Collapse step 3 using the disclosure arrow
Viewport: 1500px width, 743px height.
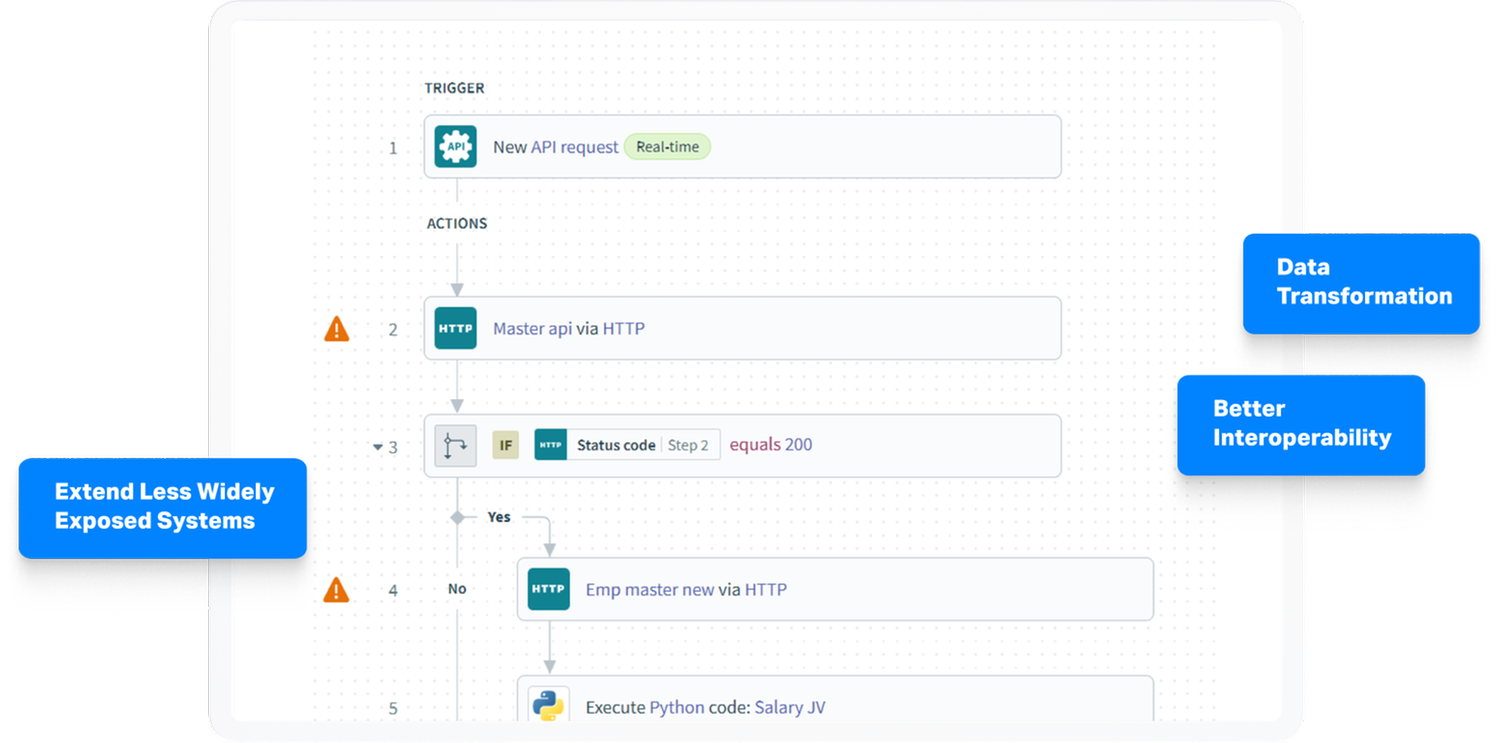(378, 447)
